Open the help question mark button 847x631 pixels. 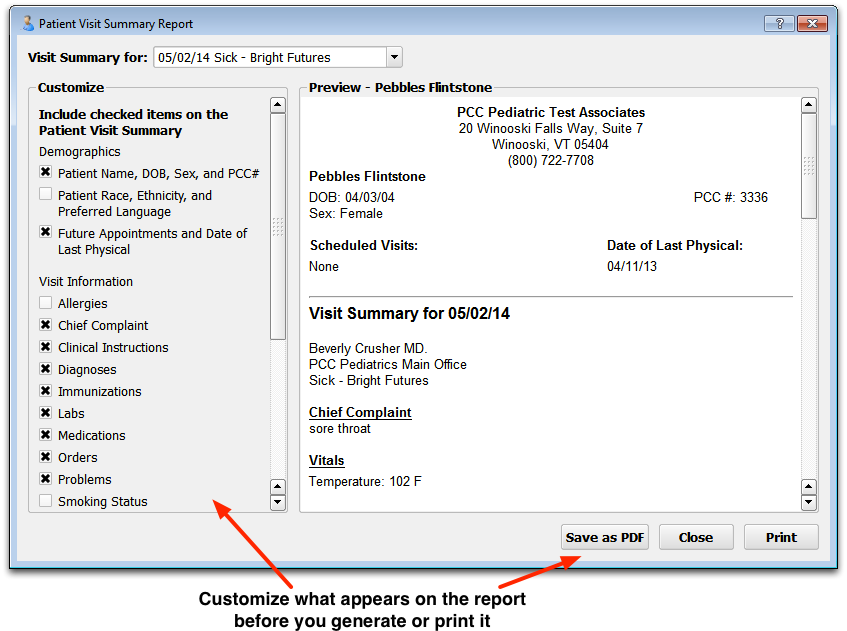779,23
